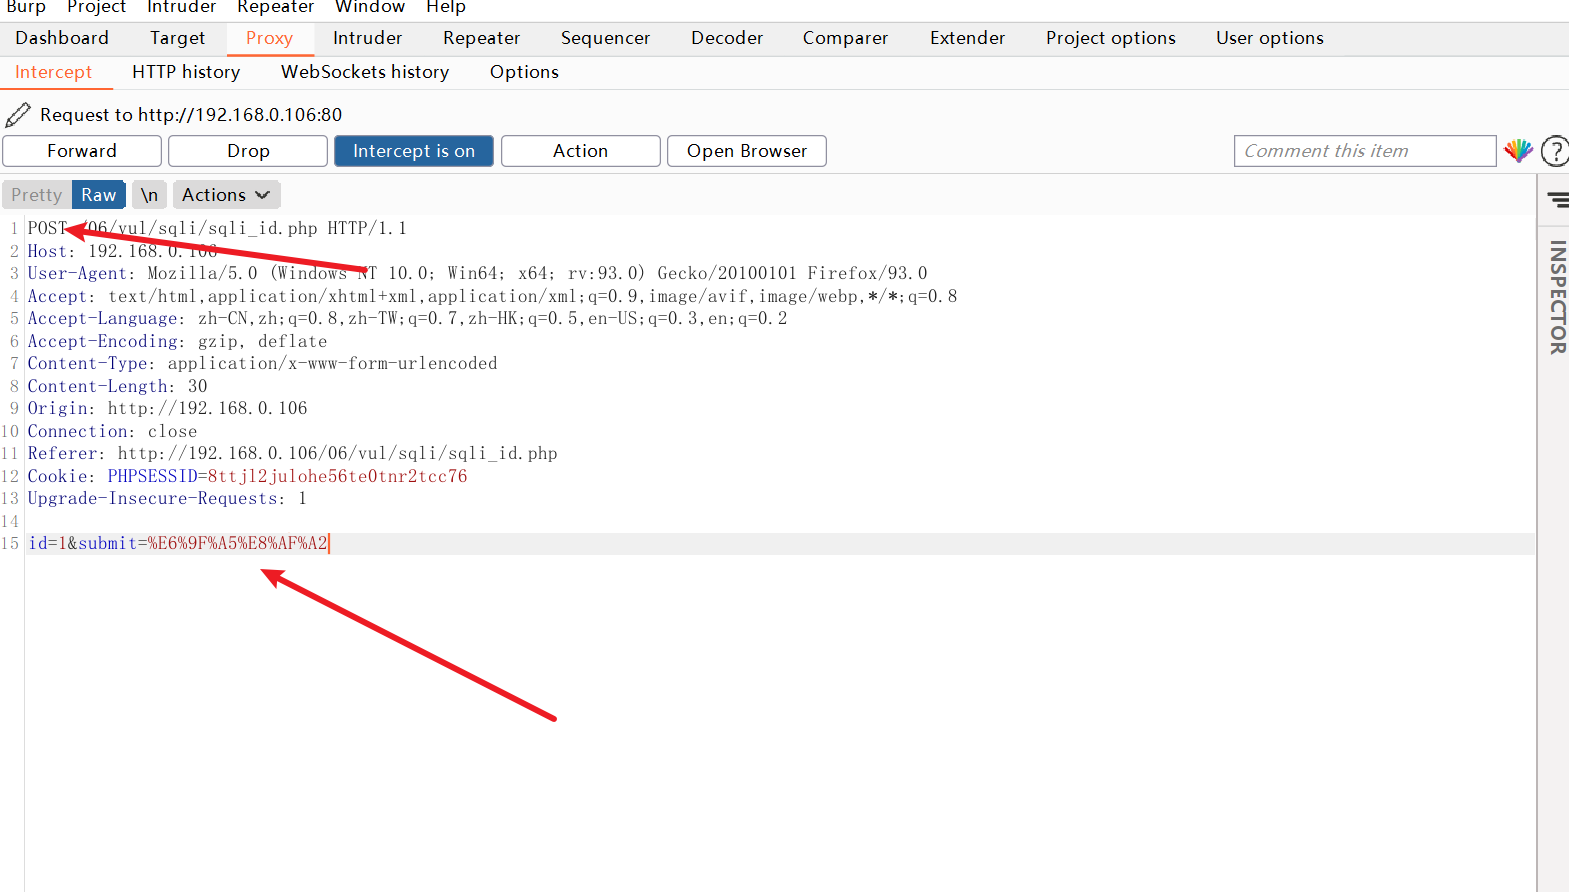Select the Proxy tab

point(269,38)
